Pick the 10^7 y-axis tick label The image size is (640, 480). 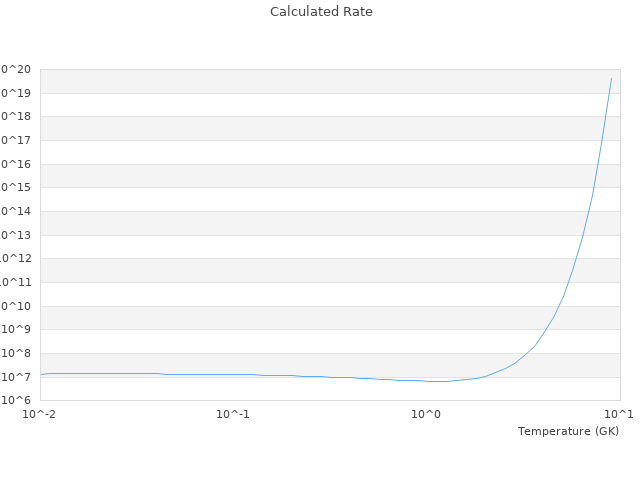(18, 377)
